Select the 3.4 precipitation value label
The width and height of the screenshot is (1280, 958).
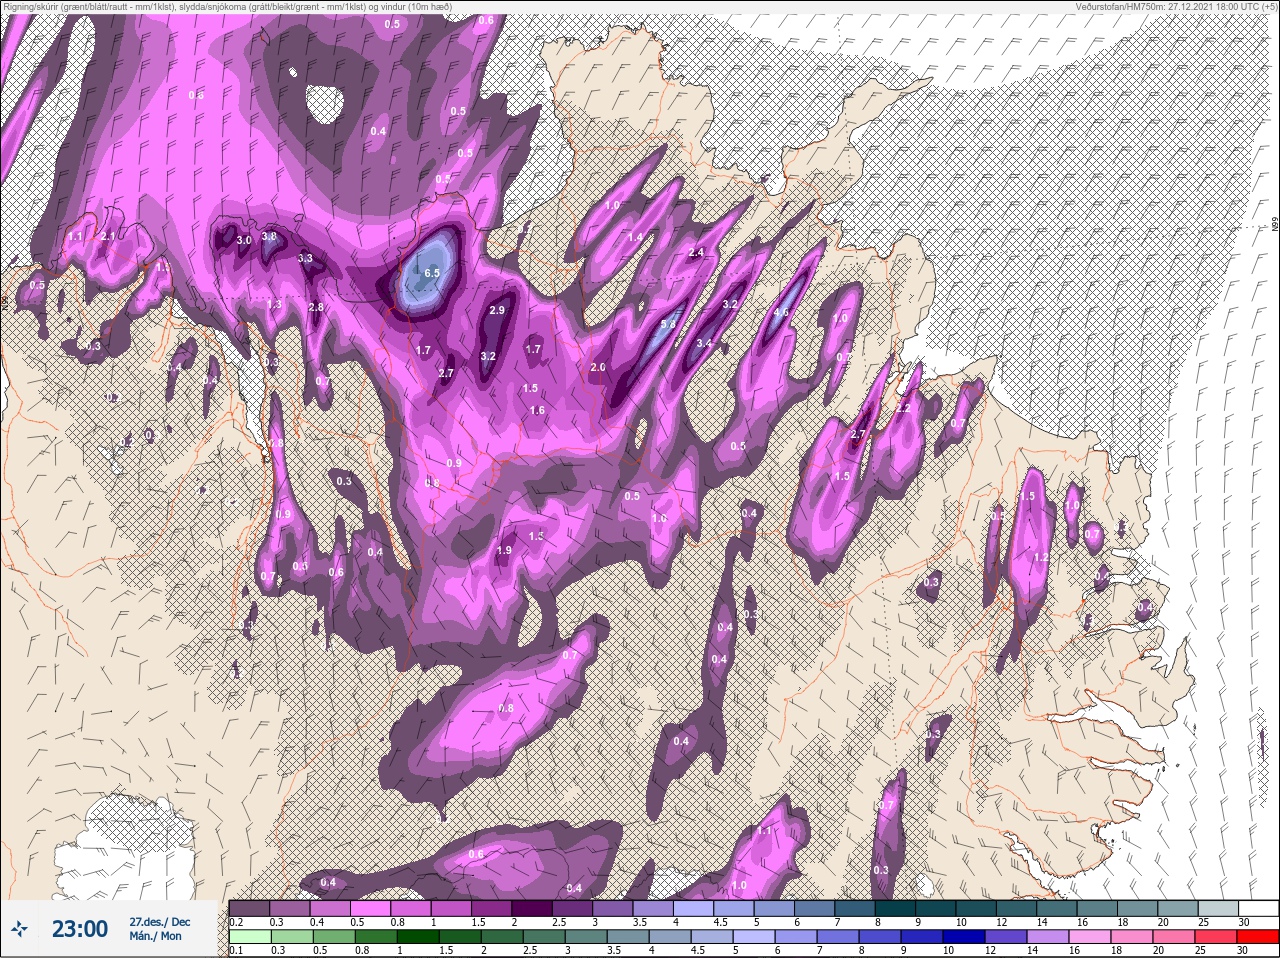[704, 343]
